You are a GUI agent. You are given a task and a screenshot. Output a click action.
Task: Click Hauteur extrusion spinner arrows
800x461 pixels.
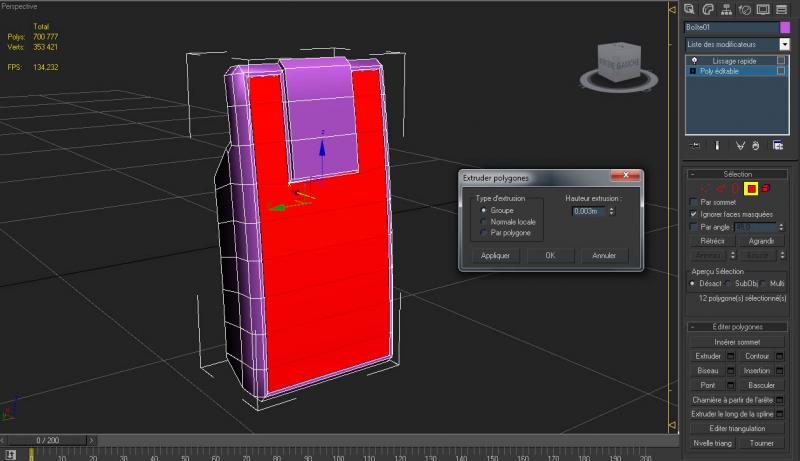tap(611, 211)
